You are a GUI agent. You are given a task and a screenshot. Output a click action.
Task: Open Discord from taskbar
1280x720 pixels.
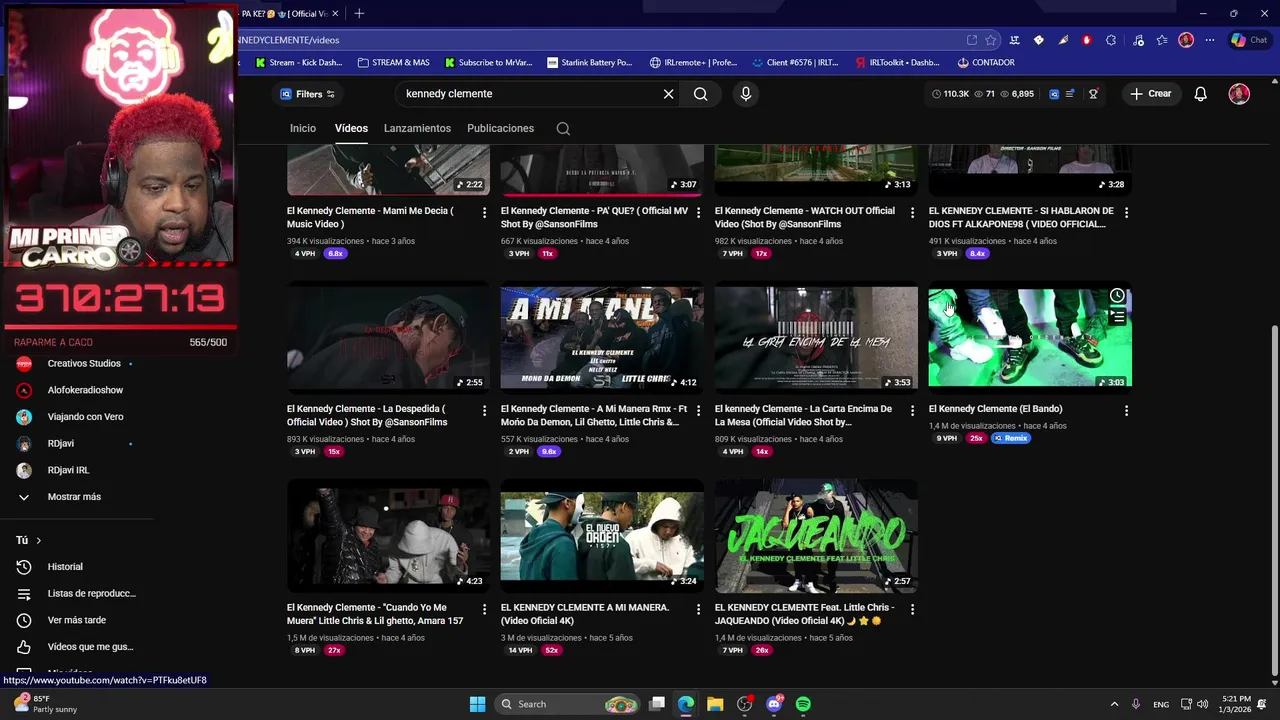point(774,704)
